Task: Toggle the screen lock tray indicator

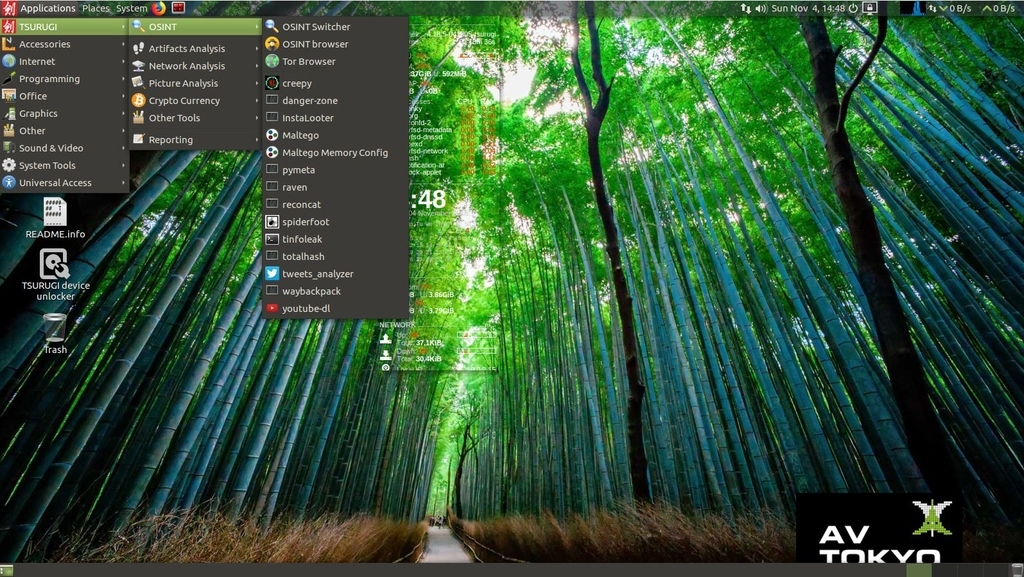Action: (869, 7)
